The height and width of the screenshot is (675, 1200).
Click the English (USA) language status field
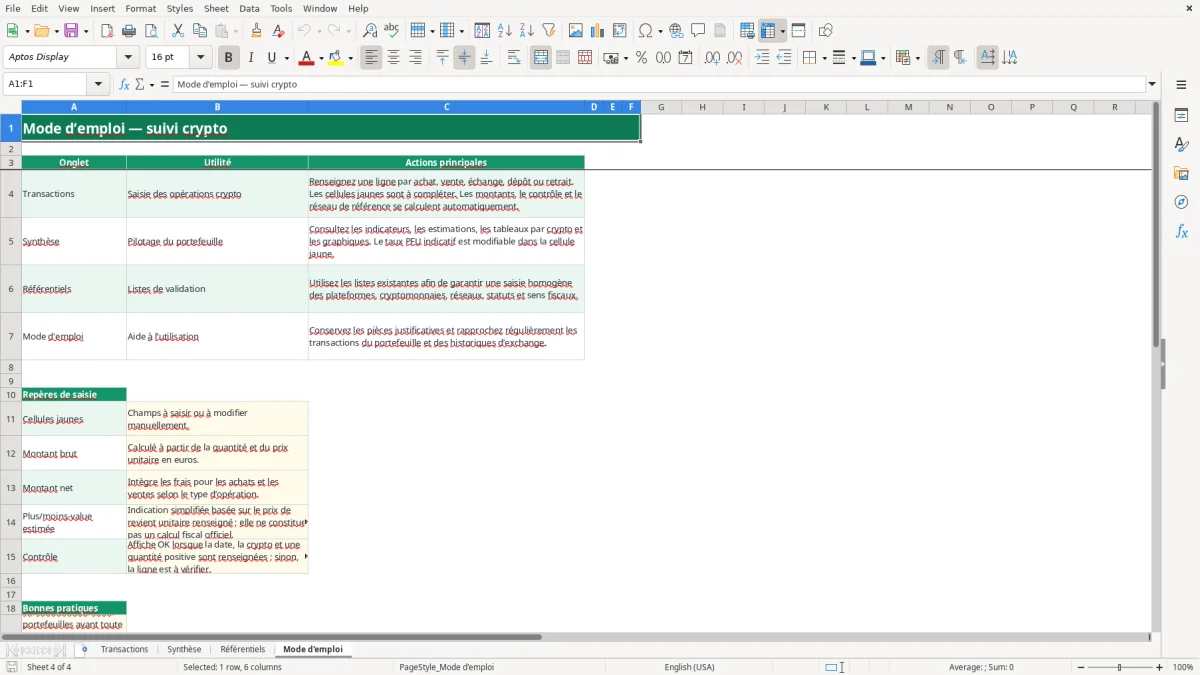689,667
